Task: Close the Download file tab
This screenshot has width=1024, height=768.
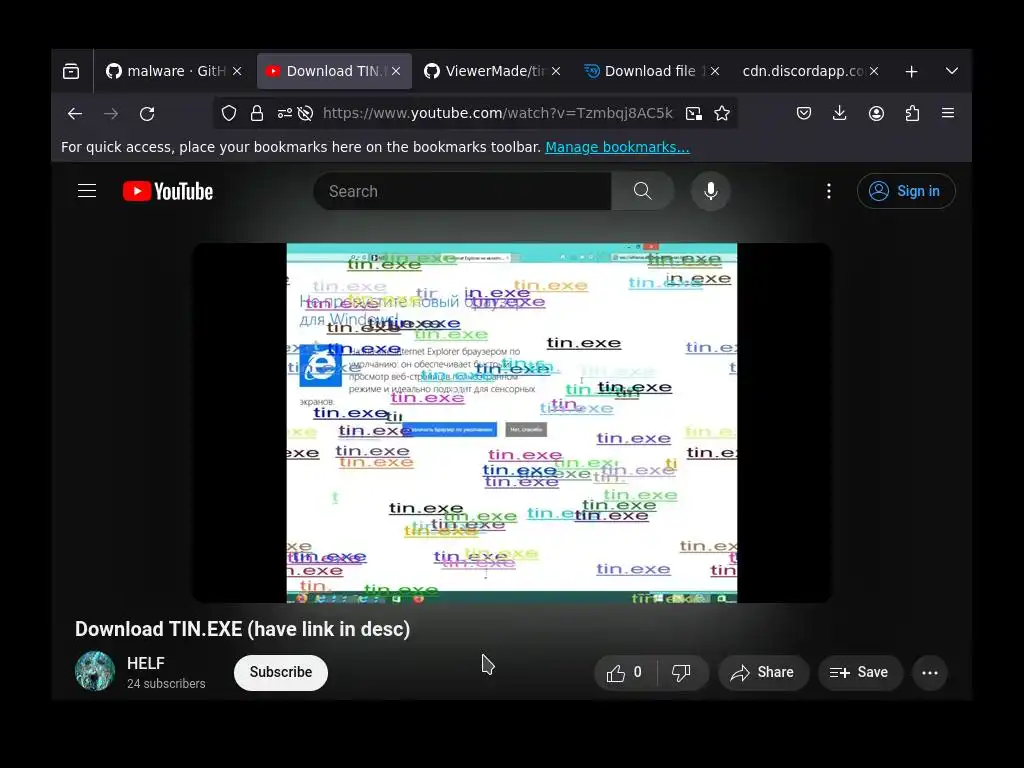Action: point(715,71)
